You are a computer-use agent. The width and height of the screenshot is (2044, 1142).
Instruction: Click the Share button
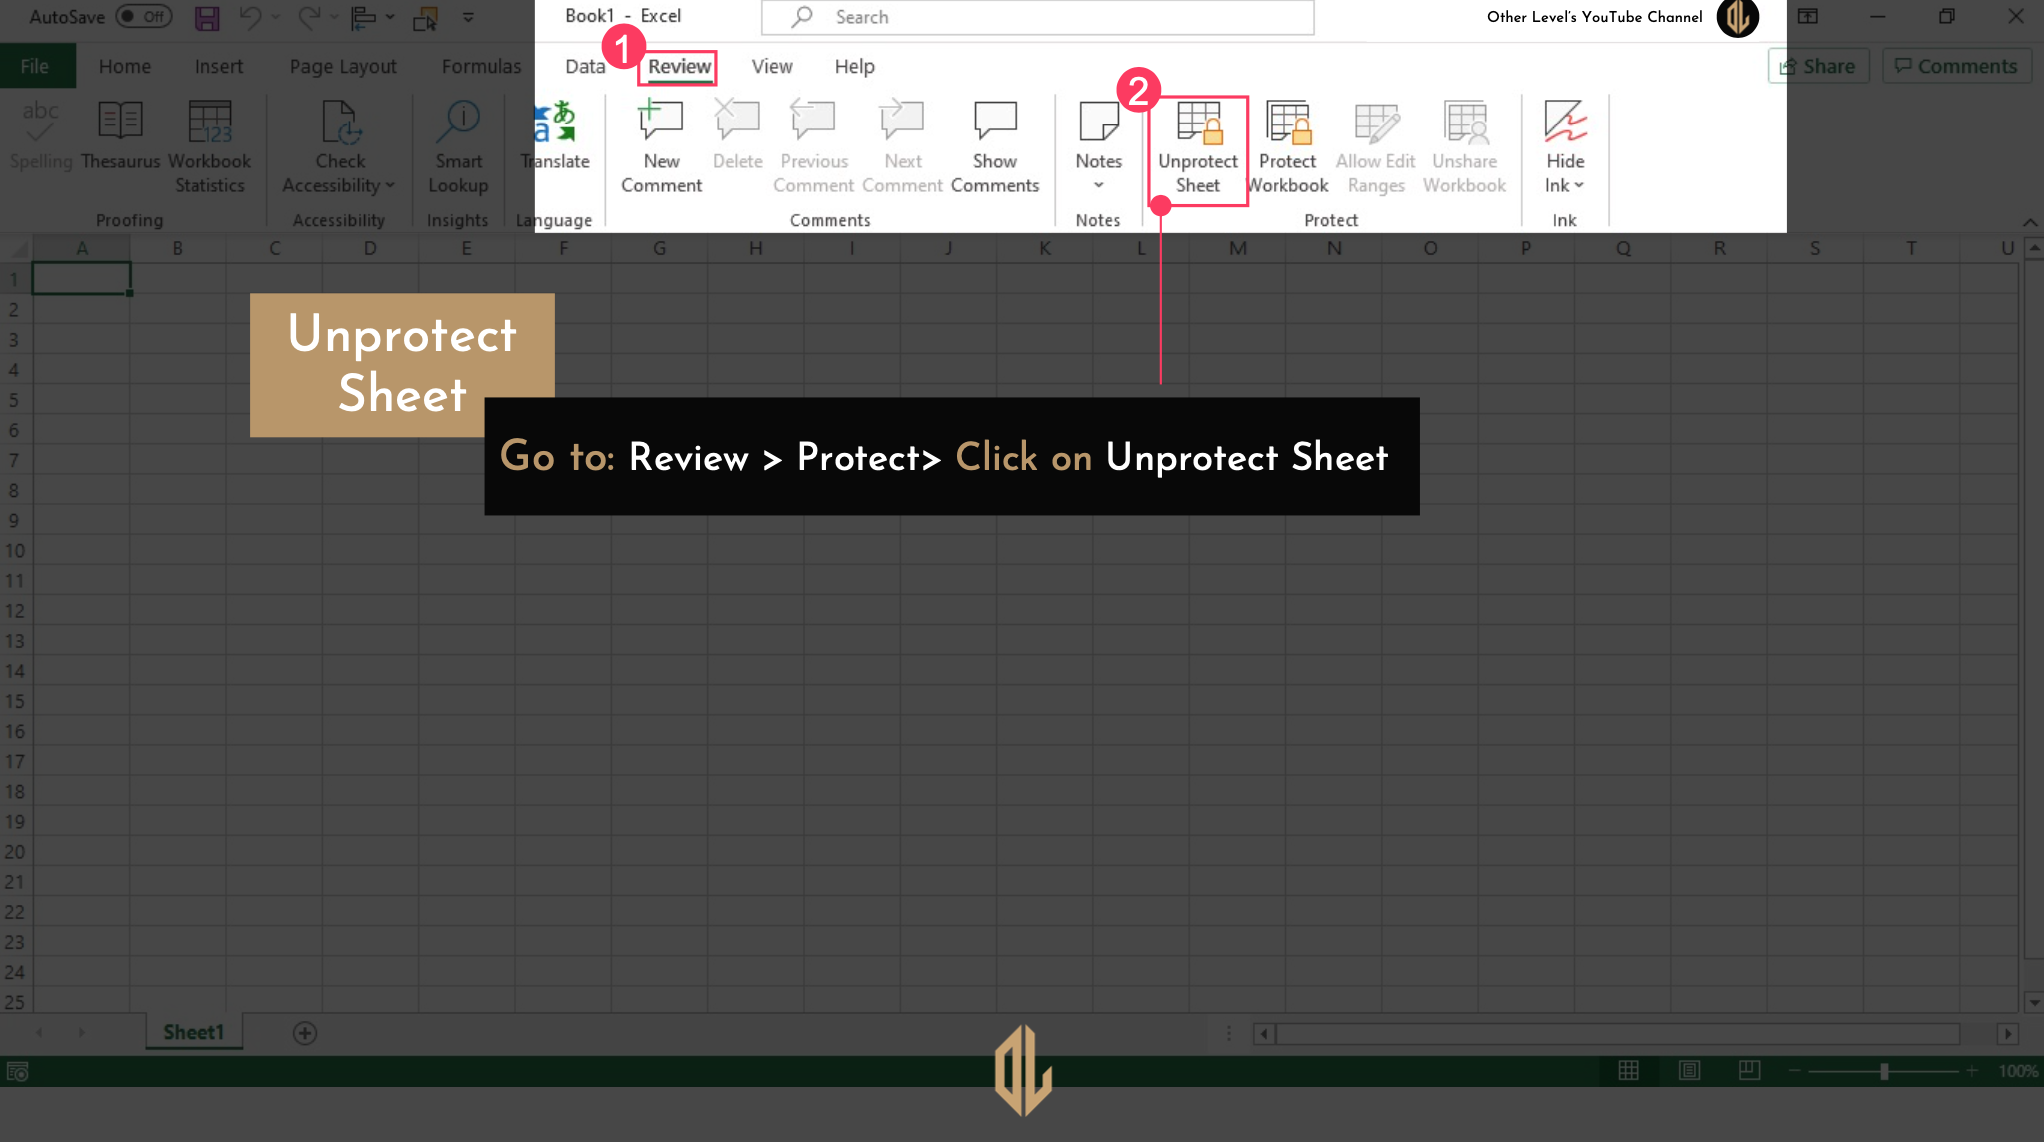click(1818, 66)
